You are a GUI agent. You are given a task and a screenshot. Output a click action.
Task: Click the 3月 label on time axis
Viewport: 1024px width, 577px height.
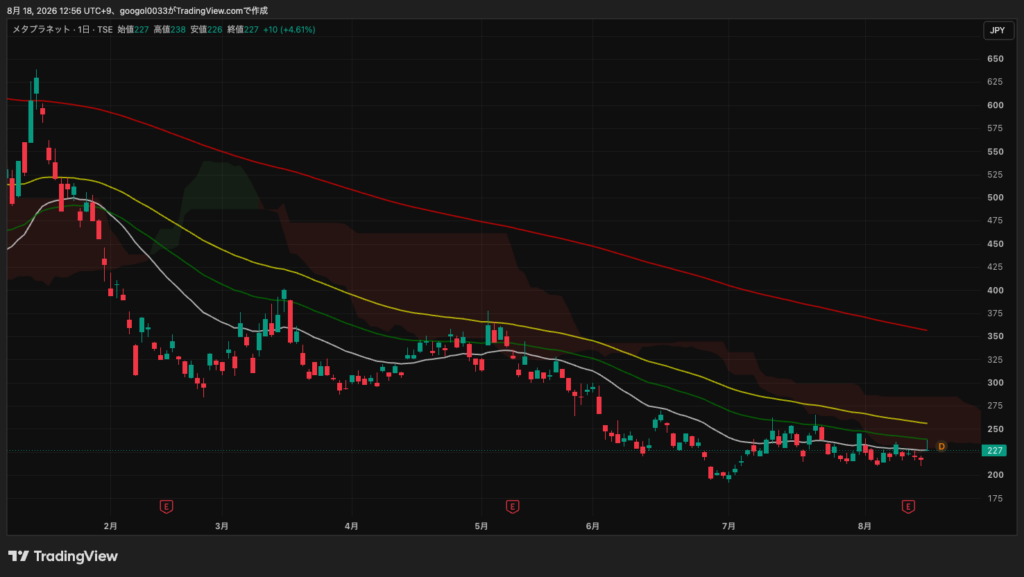pyautogui.click(x=222, y=526)
